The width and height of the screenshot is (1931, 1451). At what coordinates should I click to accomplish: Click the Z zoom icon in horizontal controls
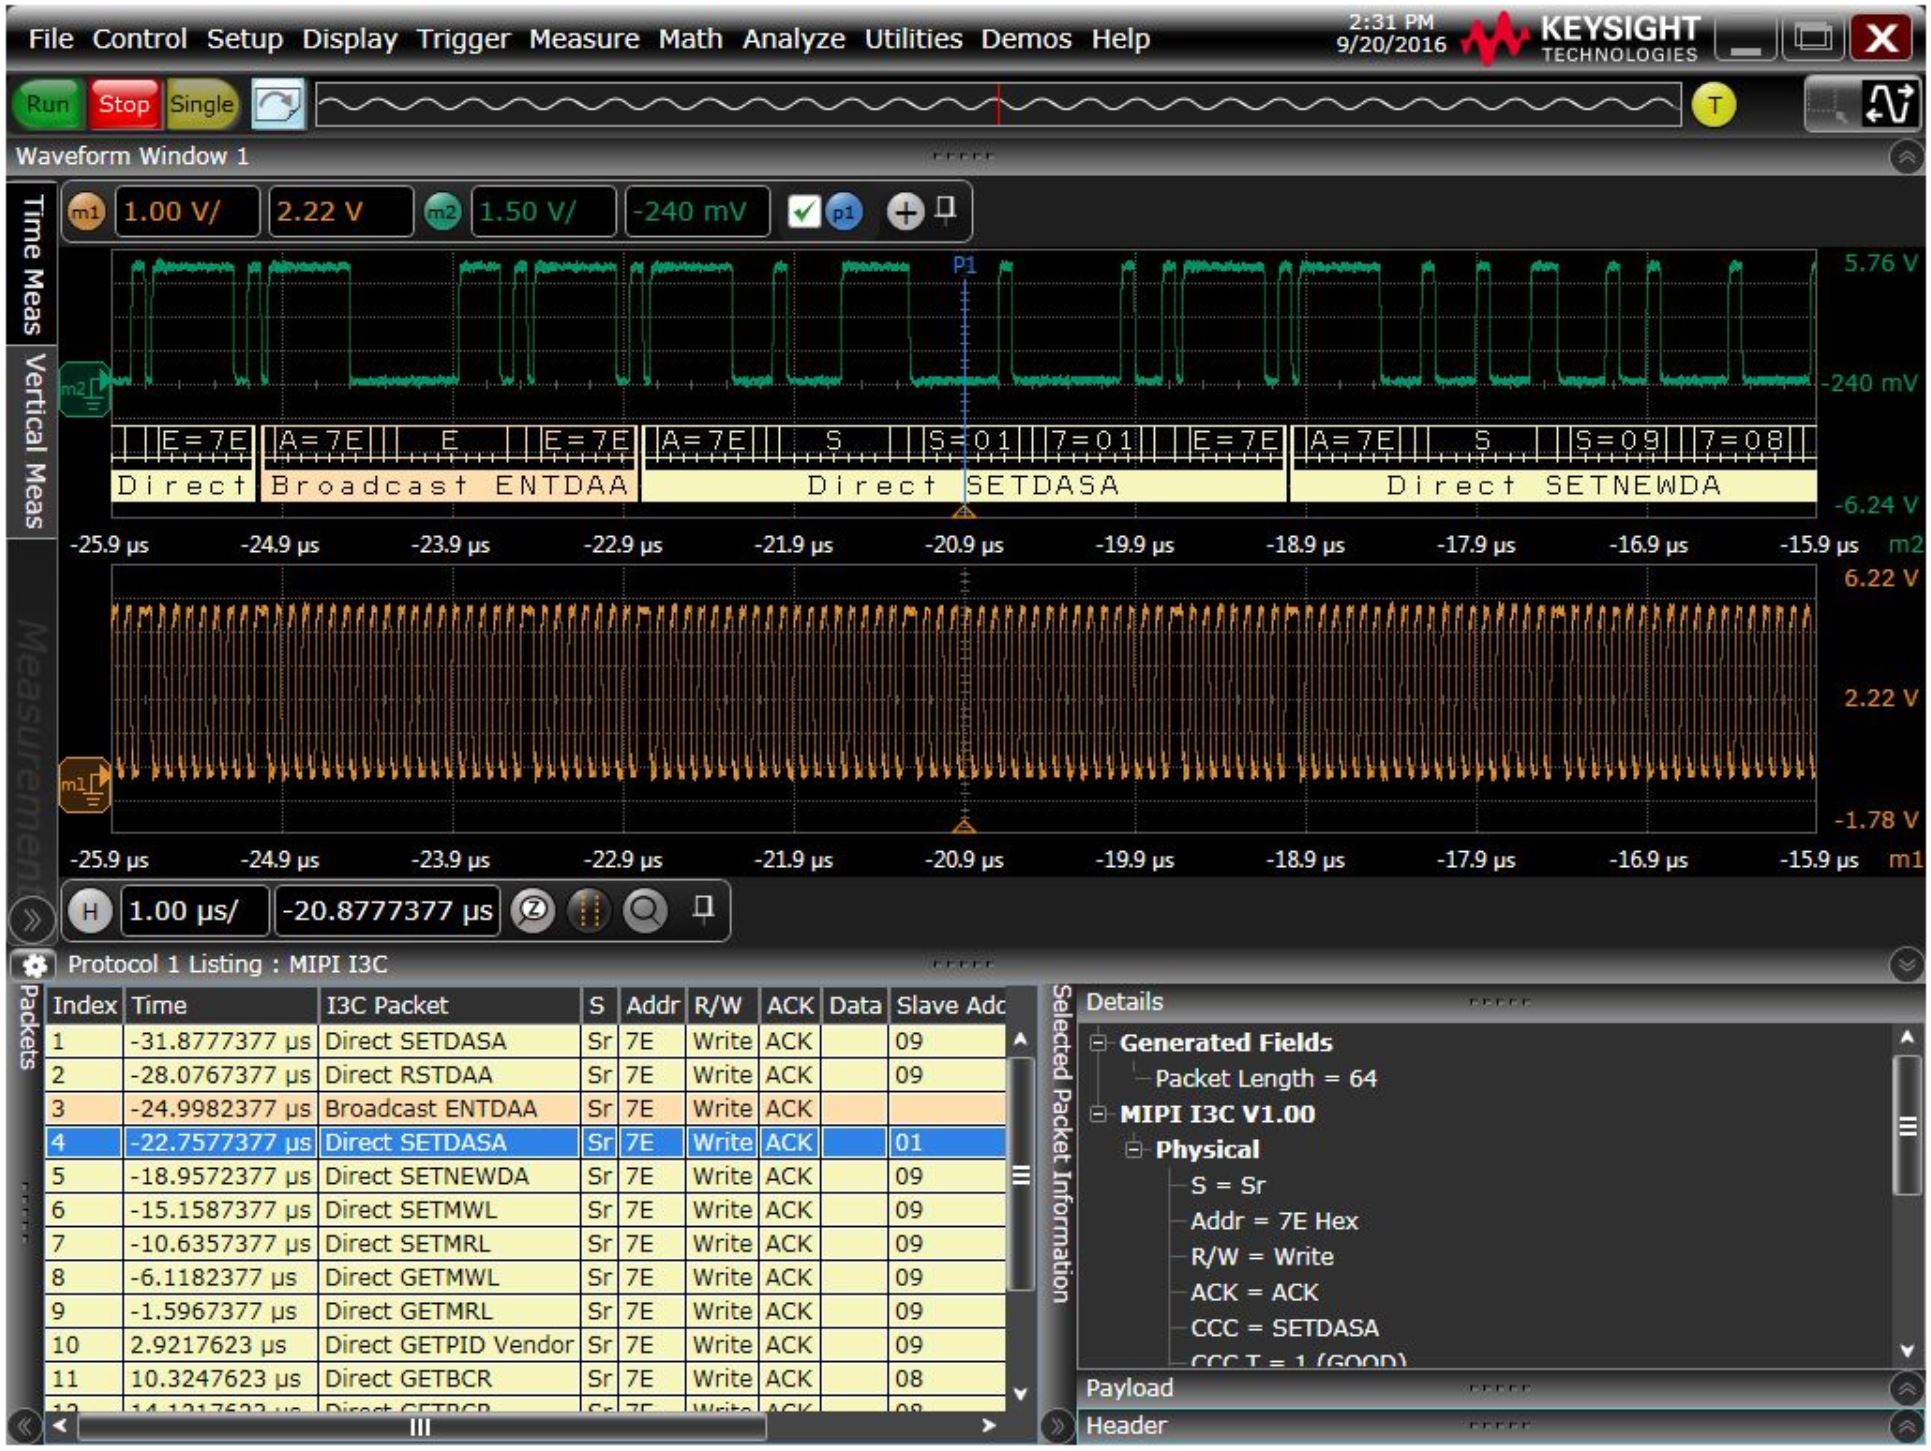pos(535,911)
